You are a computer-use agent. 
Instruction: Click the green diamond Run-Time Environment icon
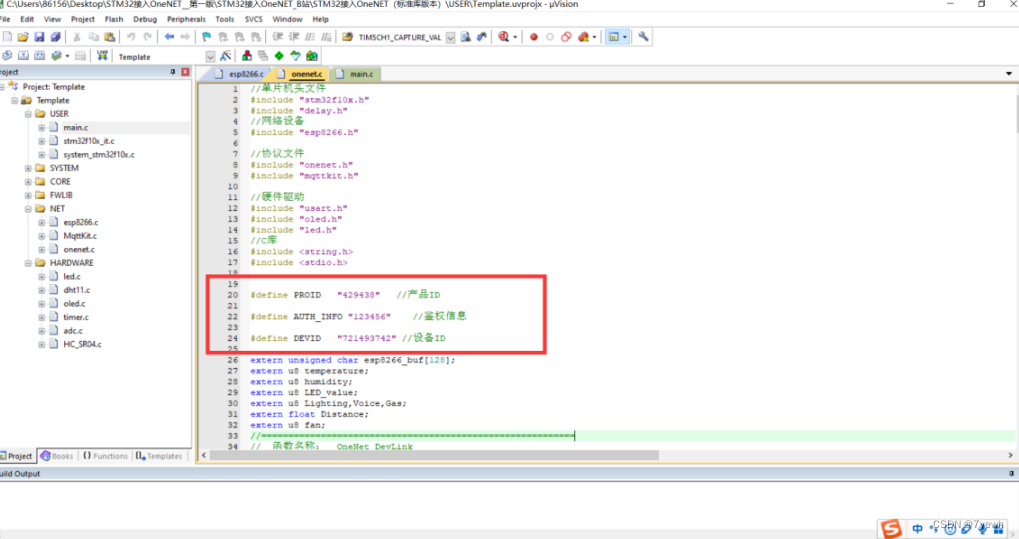click(279, 56)
